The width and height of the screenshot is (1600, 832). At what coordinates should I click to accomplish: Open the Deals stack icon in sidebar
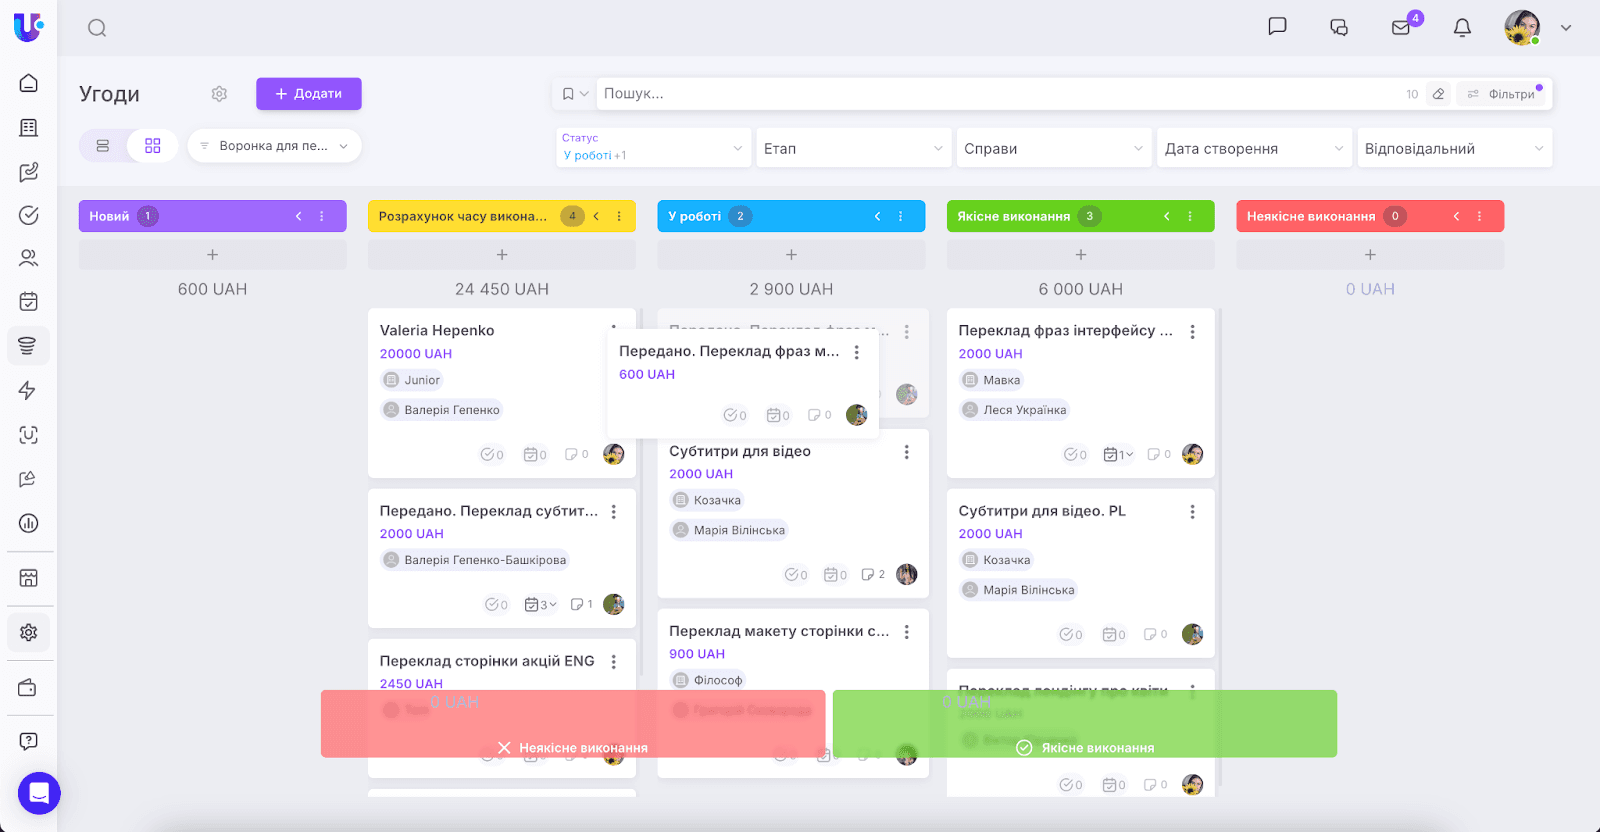coord(28,346)
